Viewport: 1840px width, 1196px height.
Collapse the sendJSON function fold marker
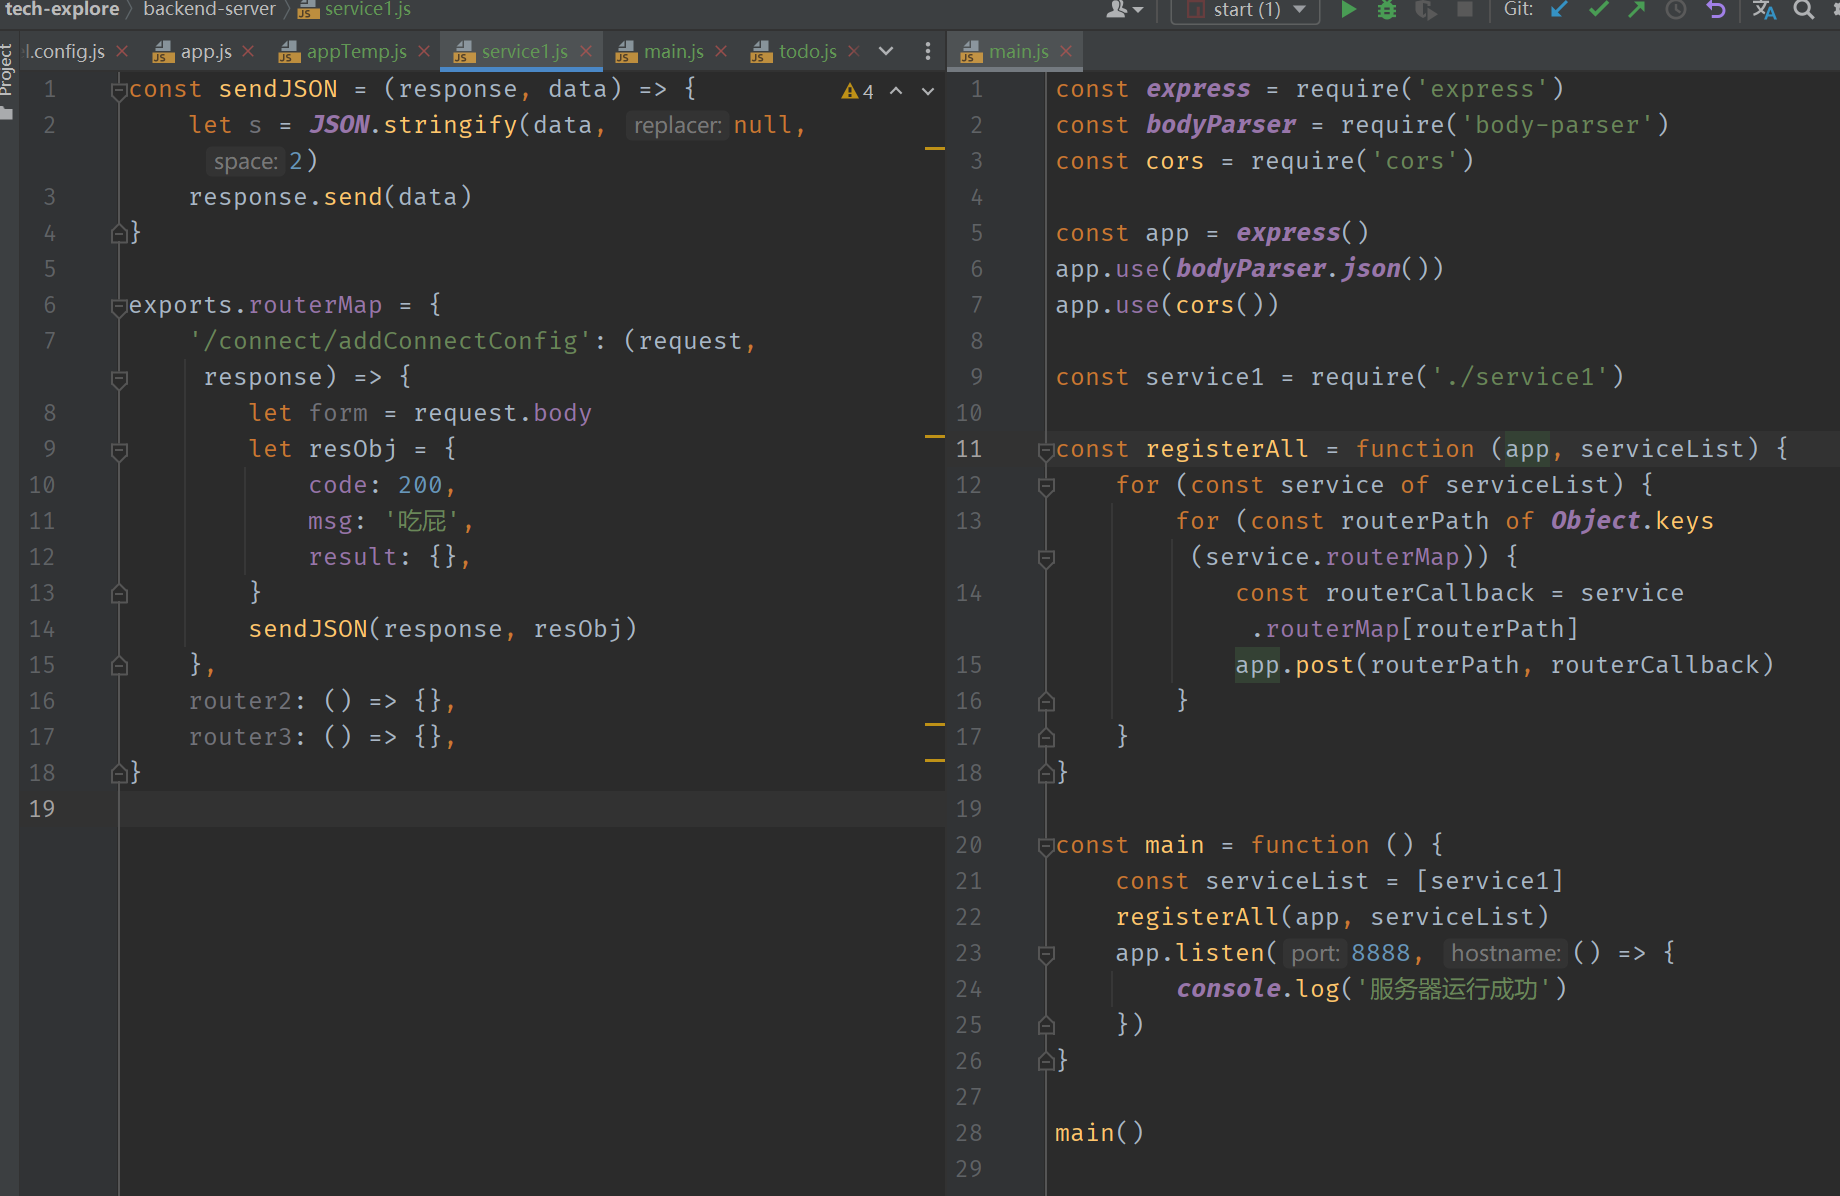pyautogui.click(x=119, y=91)
